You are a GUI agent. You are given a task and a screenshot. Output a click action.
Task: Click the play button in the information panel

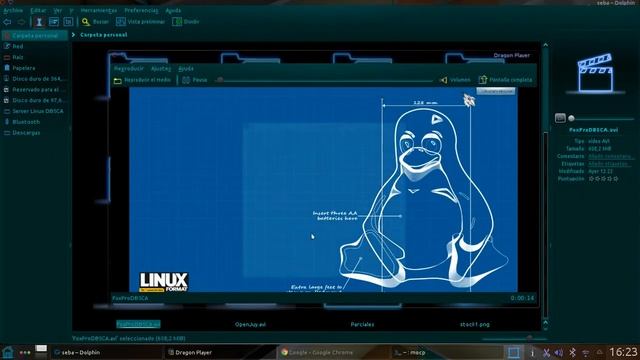(x=560, y=118)
